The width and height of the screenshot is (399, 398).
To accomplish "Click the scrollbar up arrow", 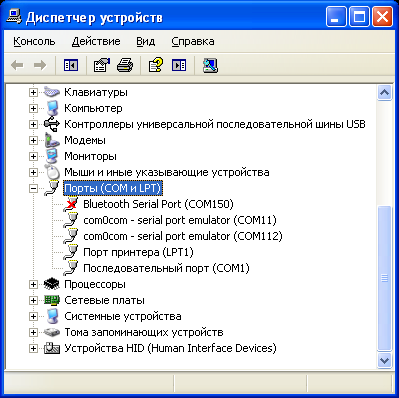I will pos(384,92).
